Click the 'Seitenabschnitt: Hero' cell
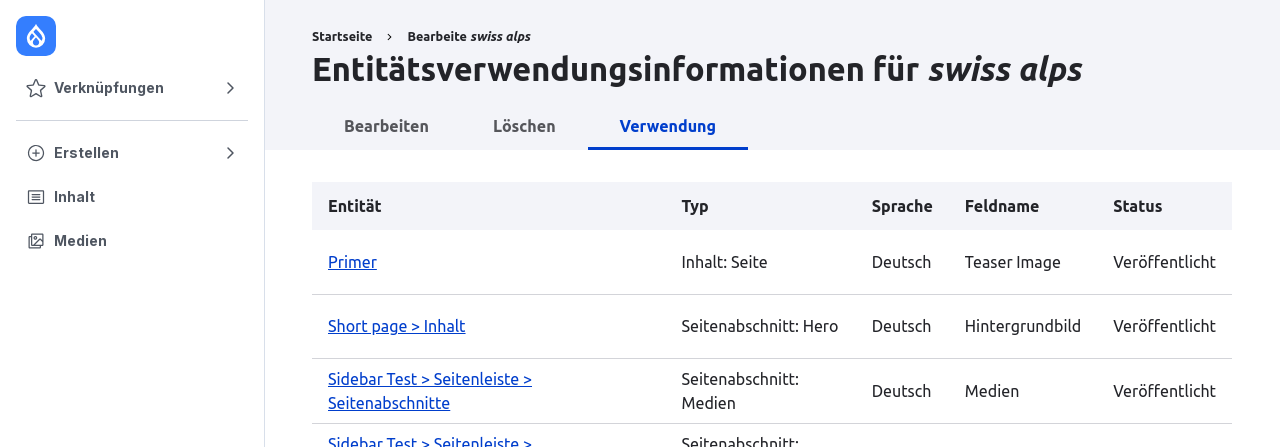Viewport: 1280px width, 447px height. click(x=760, y=326)
